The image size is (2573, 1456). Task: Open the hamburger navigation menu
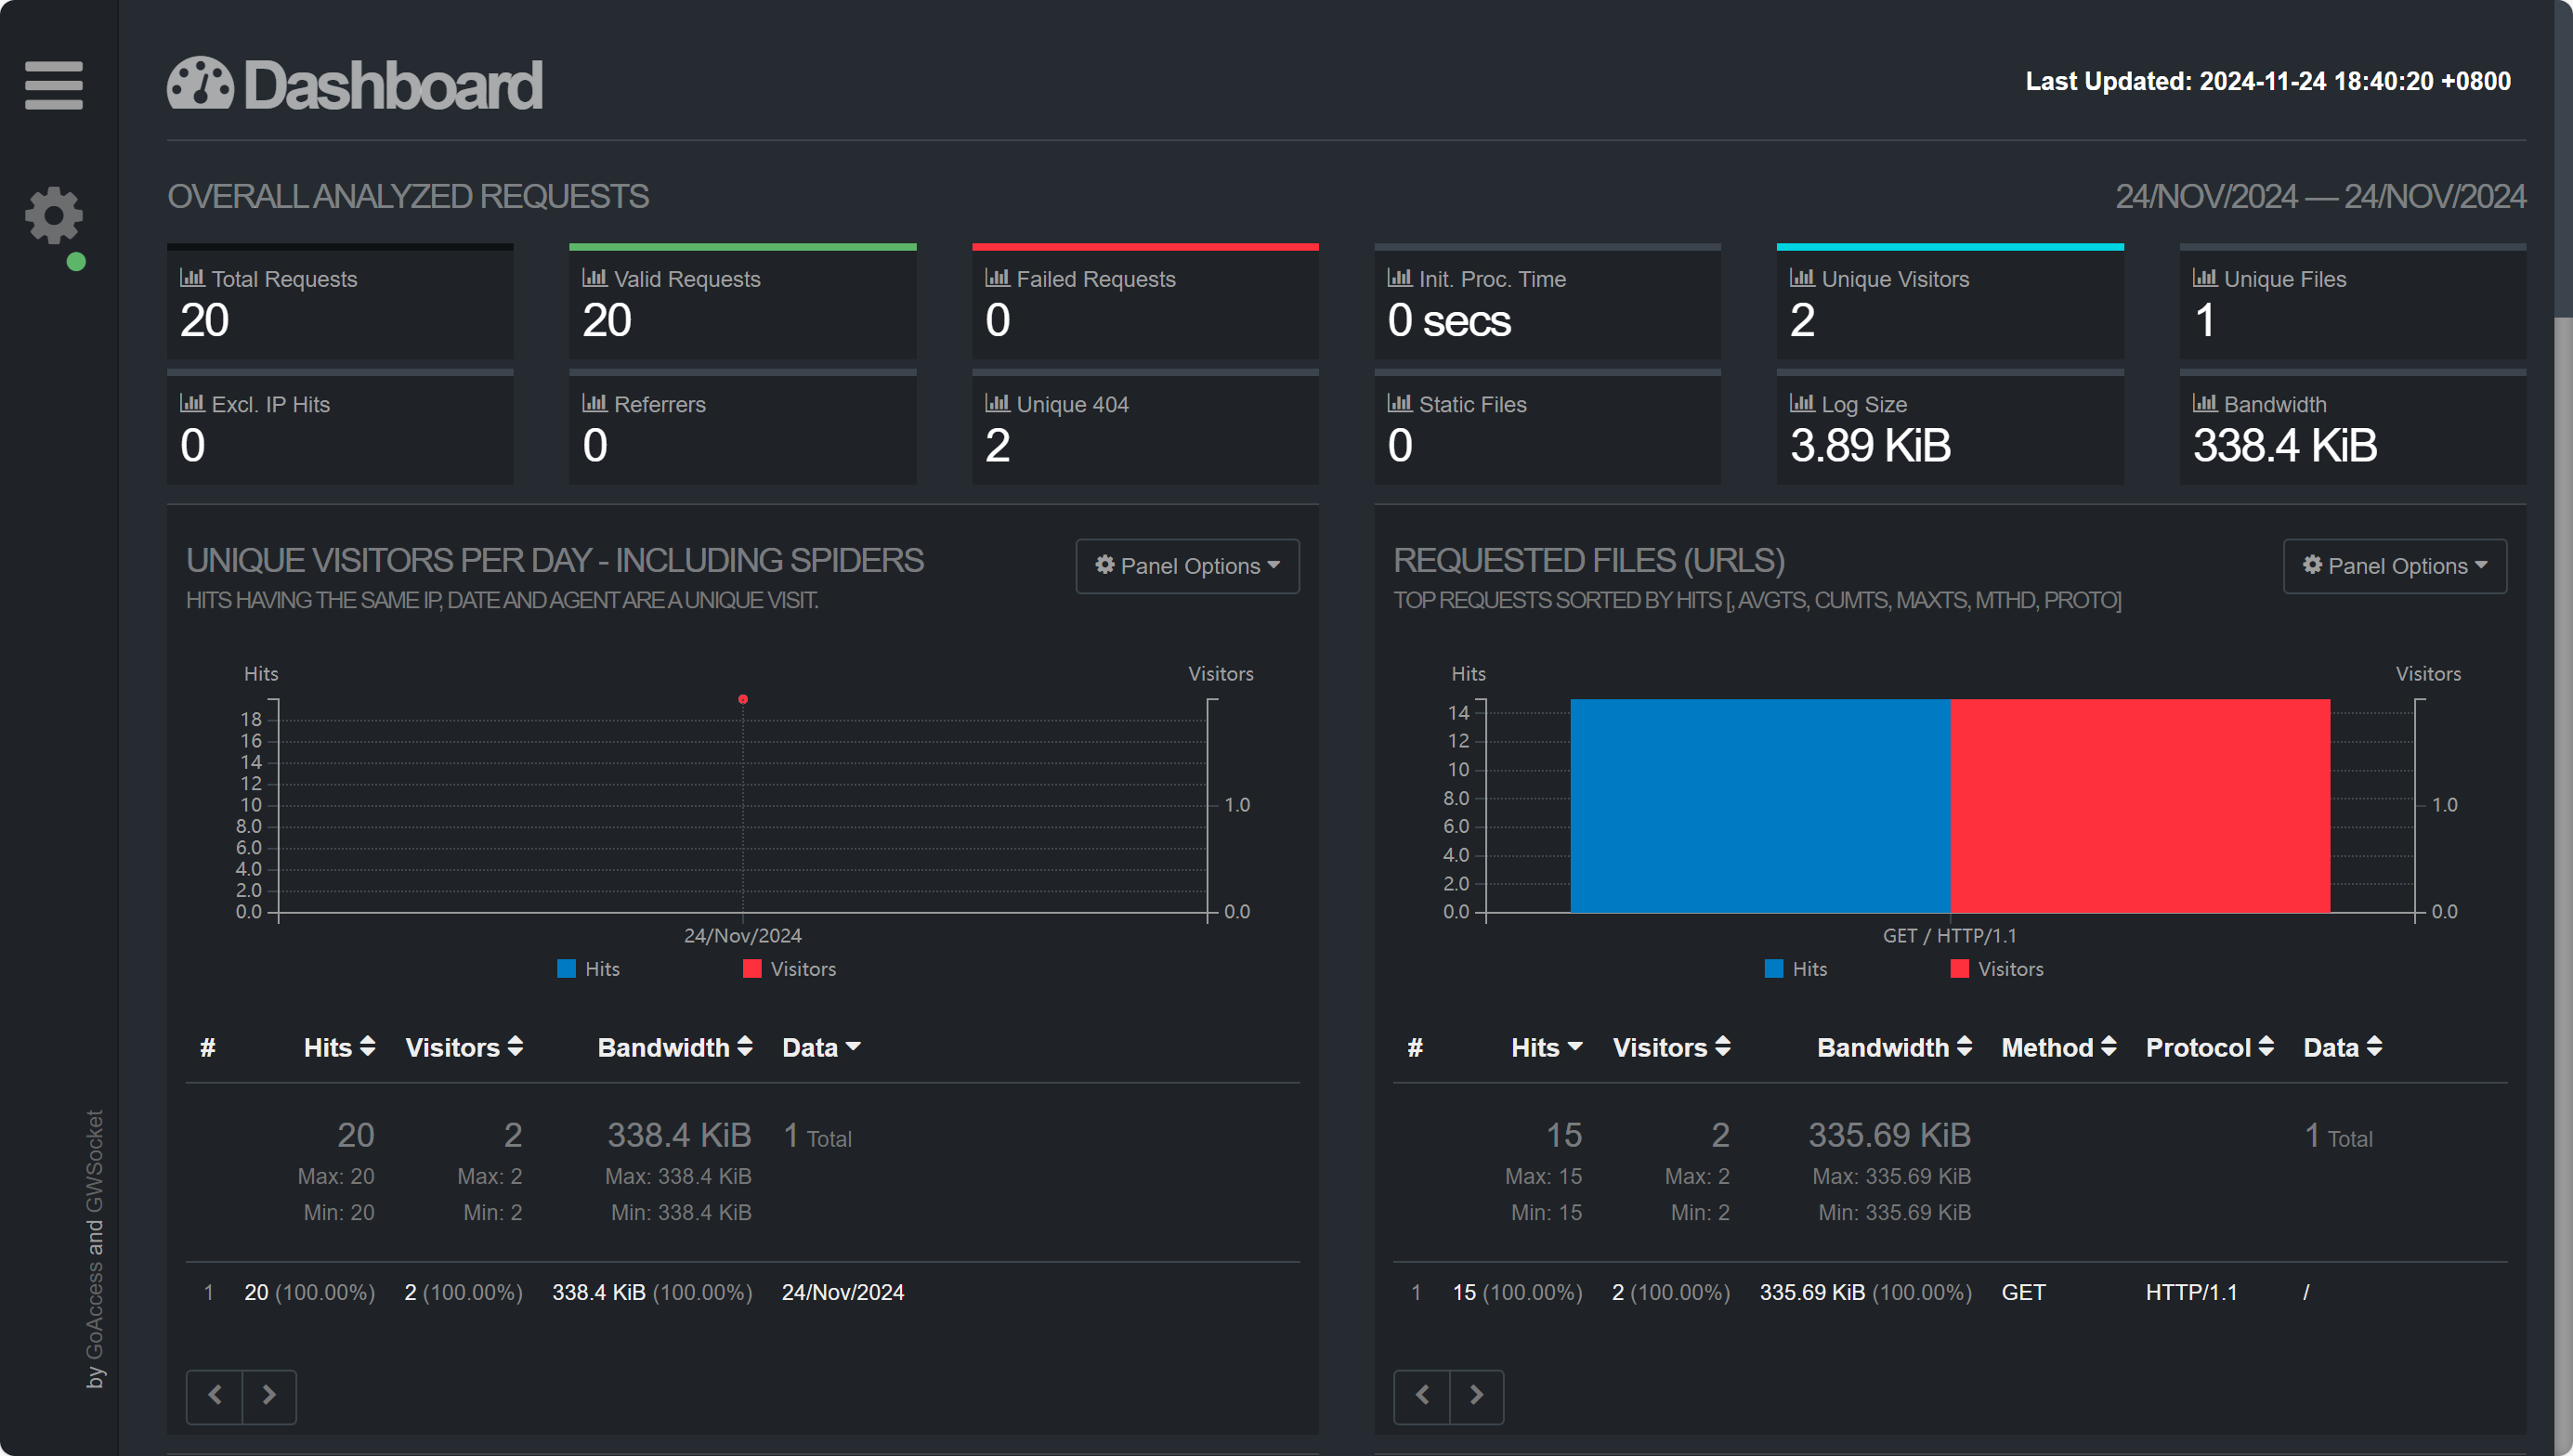[x=54, y=85]
